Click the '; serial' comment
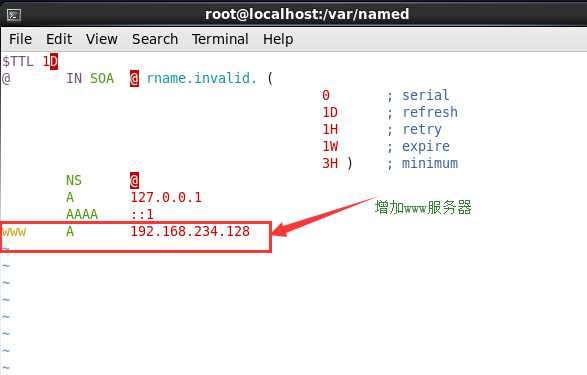587x375 pixels. (418, 95)
